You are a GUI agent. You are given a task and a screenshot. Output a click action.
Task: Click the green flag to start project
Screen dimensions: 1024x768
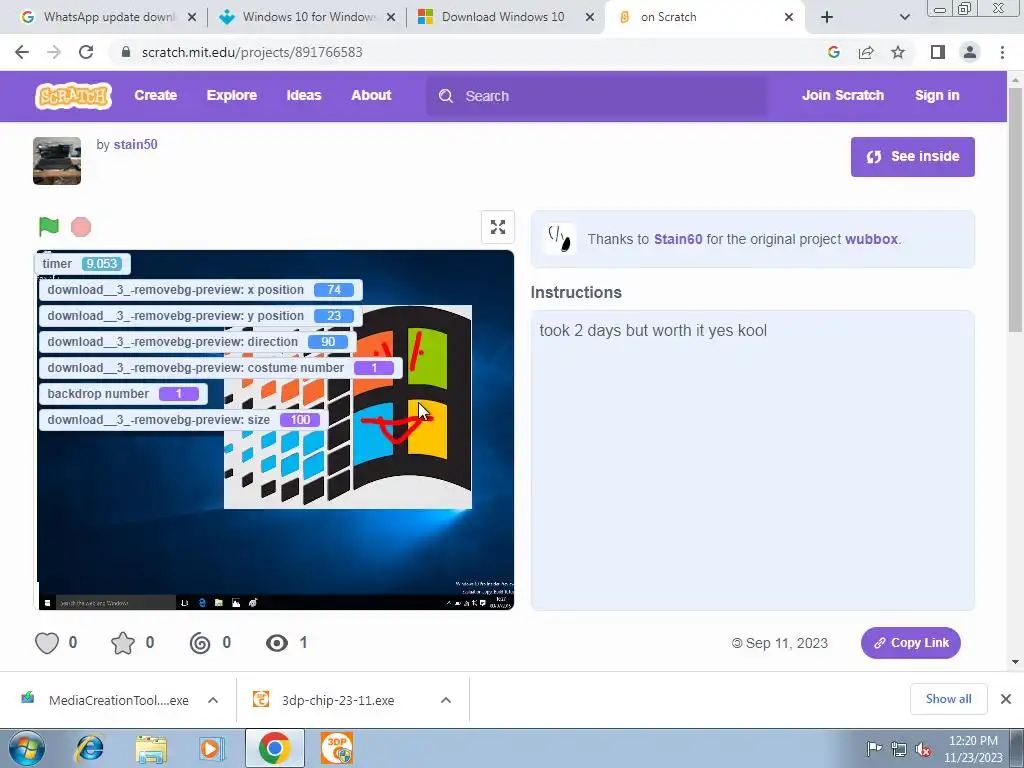tap(48, 227)
